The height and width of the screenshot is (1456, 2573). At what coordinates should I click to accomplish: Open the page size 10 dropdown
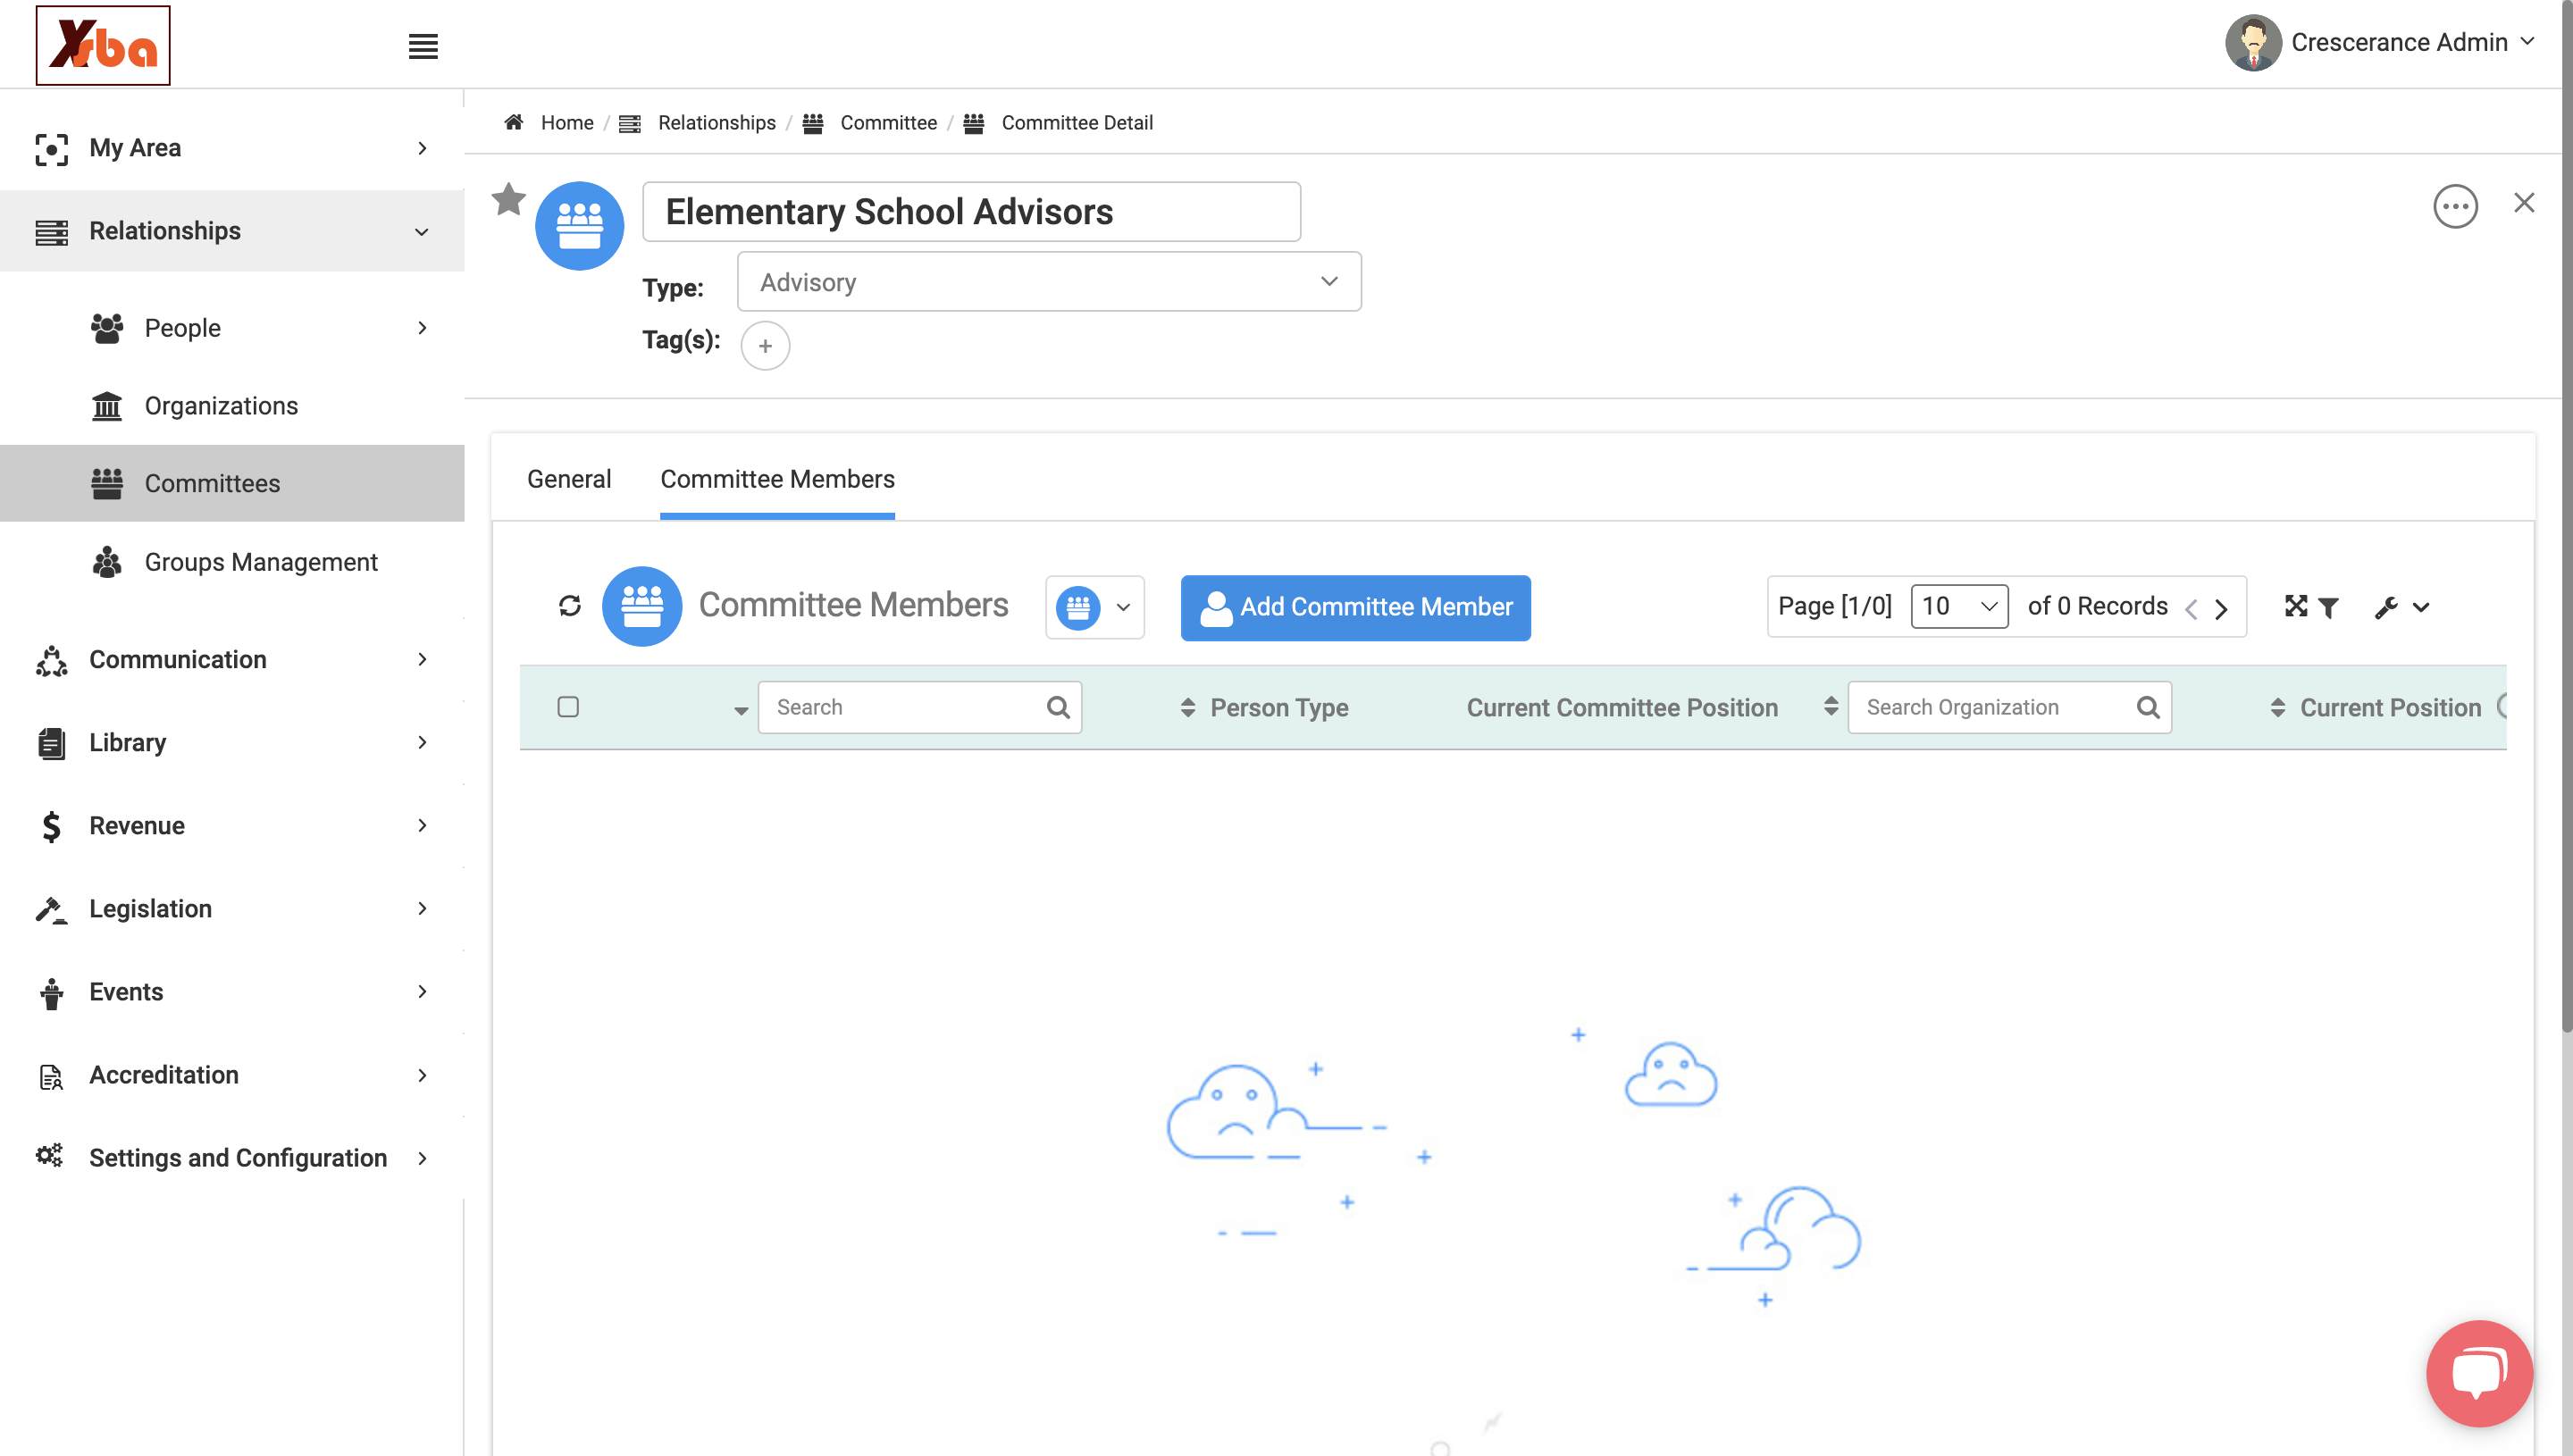coord(1959,606)
